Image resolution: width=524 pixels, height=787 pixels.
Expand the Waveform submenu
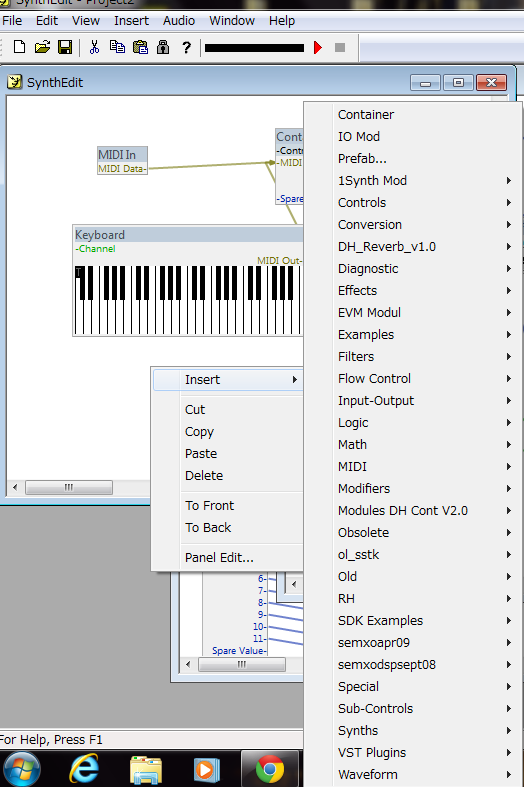(x=413, y=775)
